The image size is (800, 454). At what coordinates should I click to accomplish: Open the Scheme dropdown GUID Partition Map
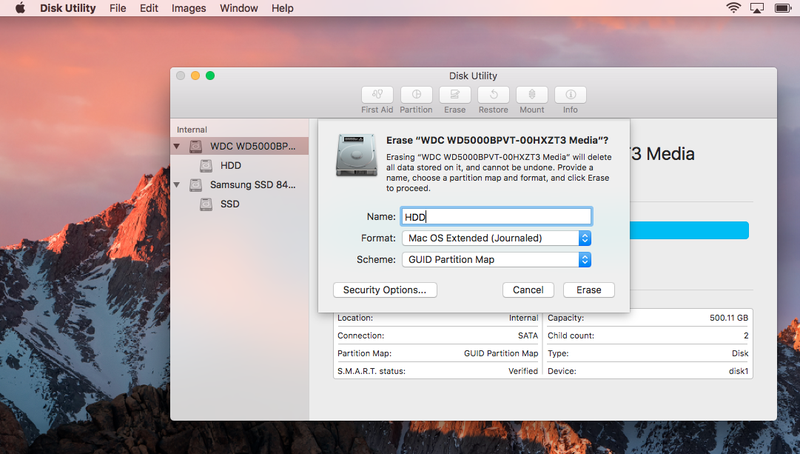click(x=496, y=260)
